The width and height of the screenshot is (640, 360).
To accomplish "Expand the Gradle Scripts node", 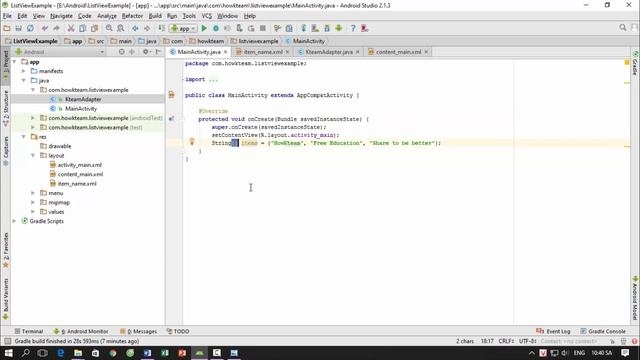I will click(15, 221).
